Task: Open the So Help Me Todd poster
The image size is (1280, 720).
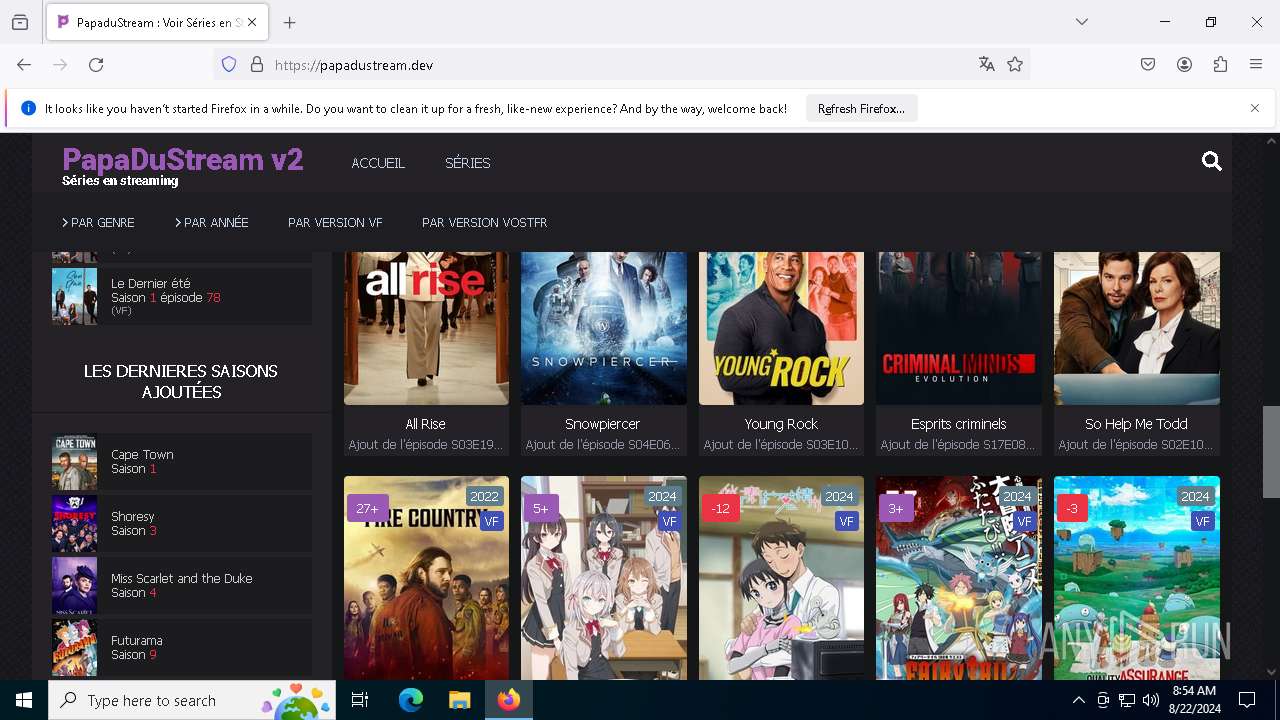Action: (x=1137, y=328)
